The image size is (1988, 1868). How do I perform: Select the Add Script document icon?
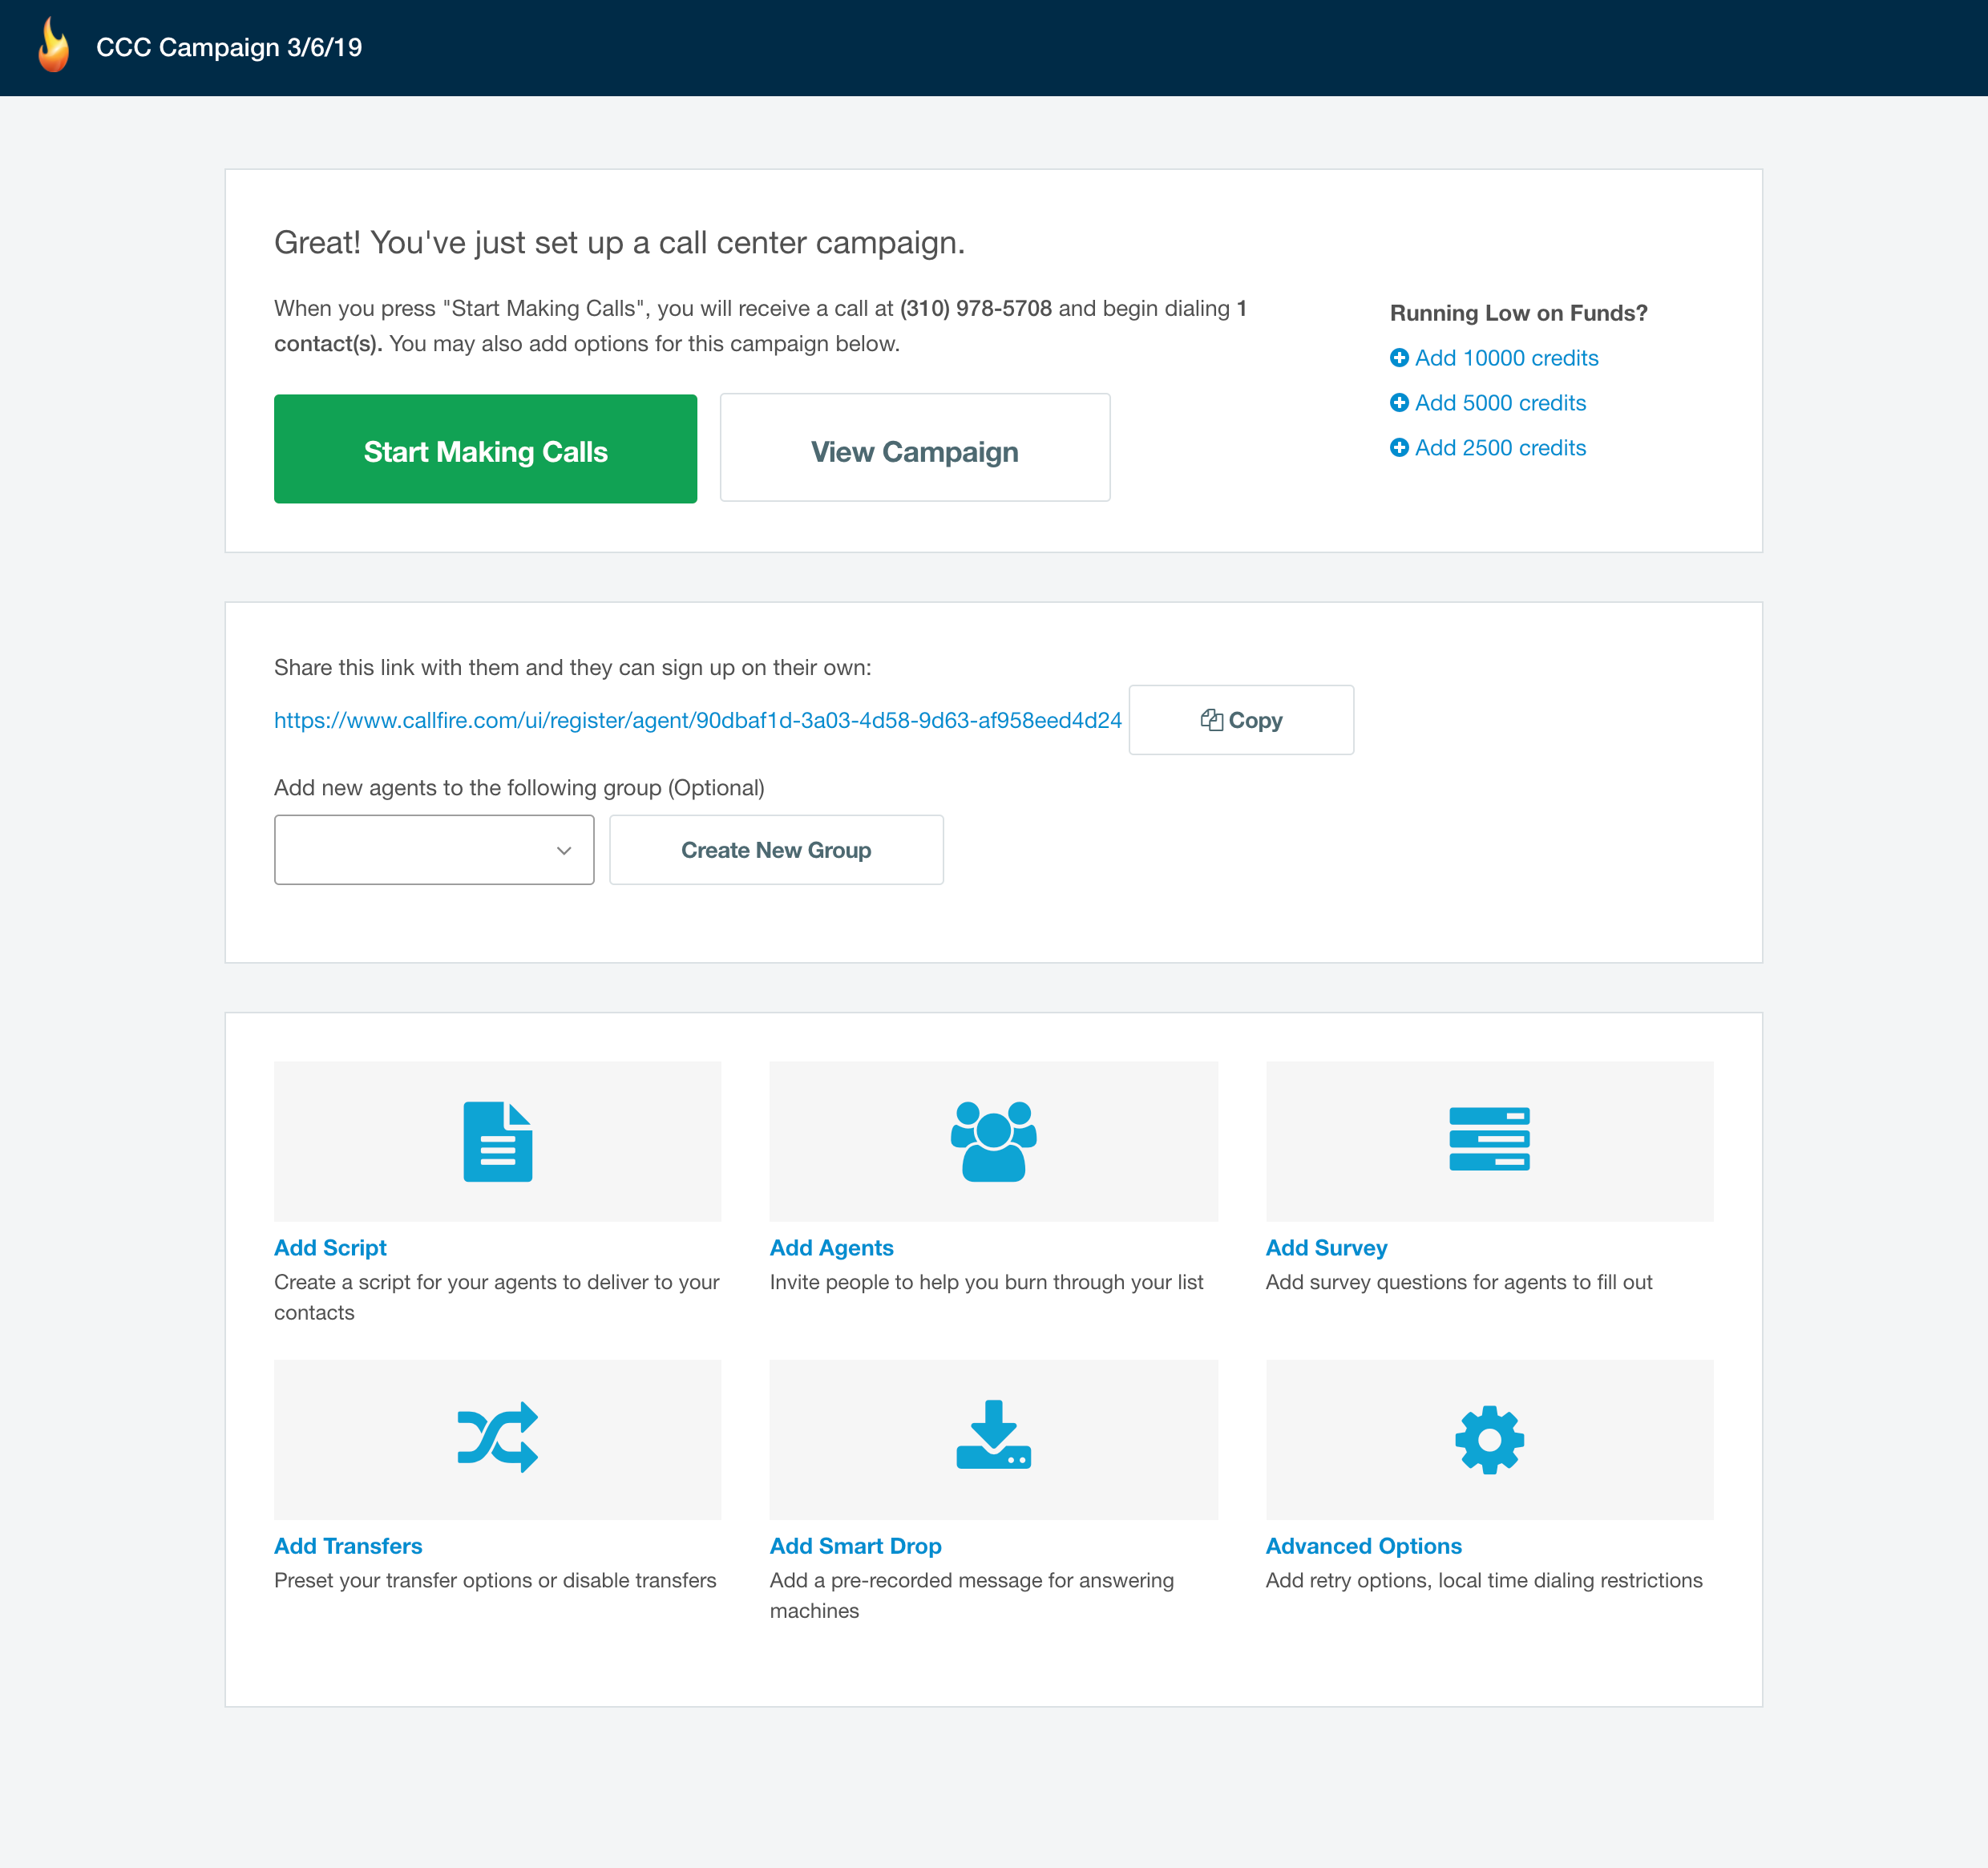pos(497,1141)
